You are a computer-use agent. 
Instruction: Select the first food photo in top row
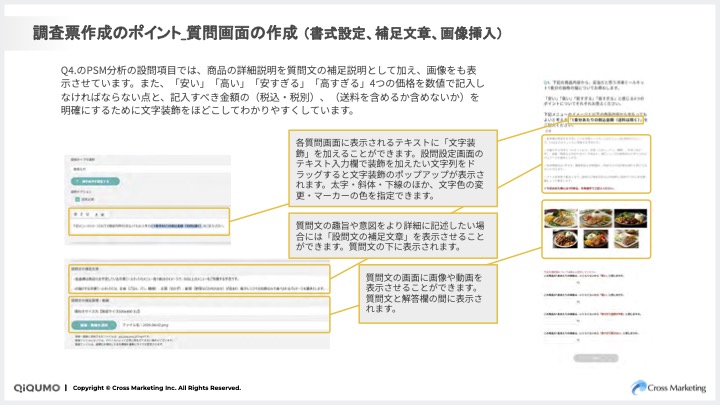pos(561,218)
